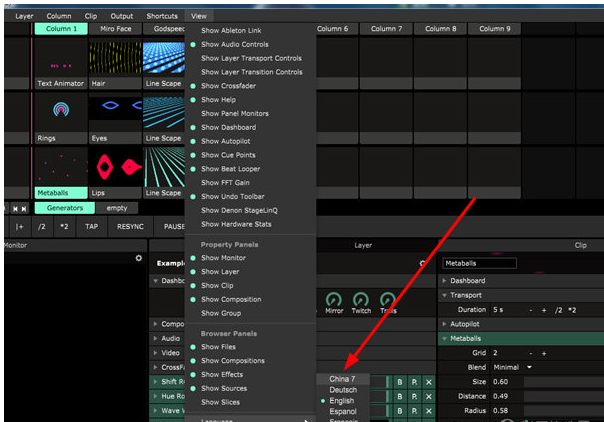
Task: Decrease the Grid value with minus
Action: 531,353
